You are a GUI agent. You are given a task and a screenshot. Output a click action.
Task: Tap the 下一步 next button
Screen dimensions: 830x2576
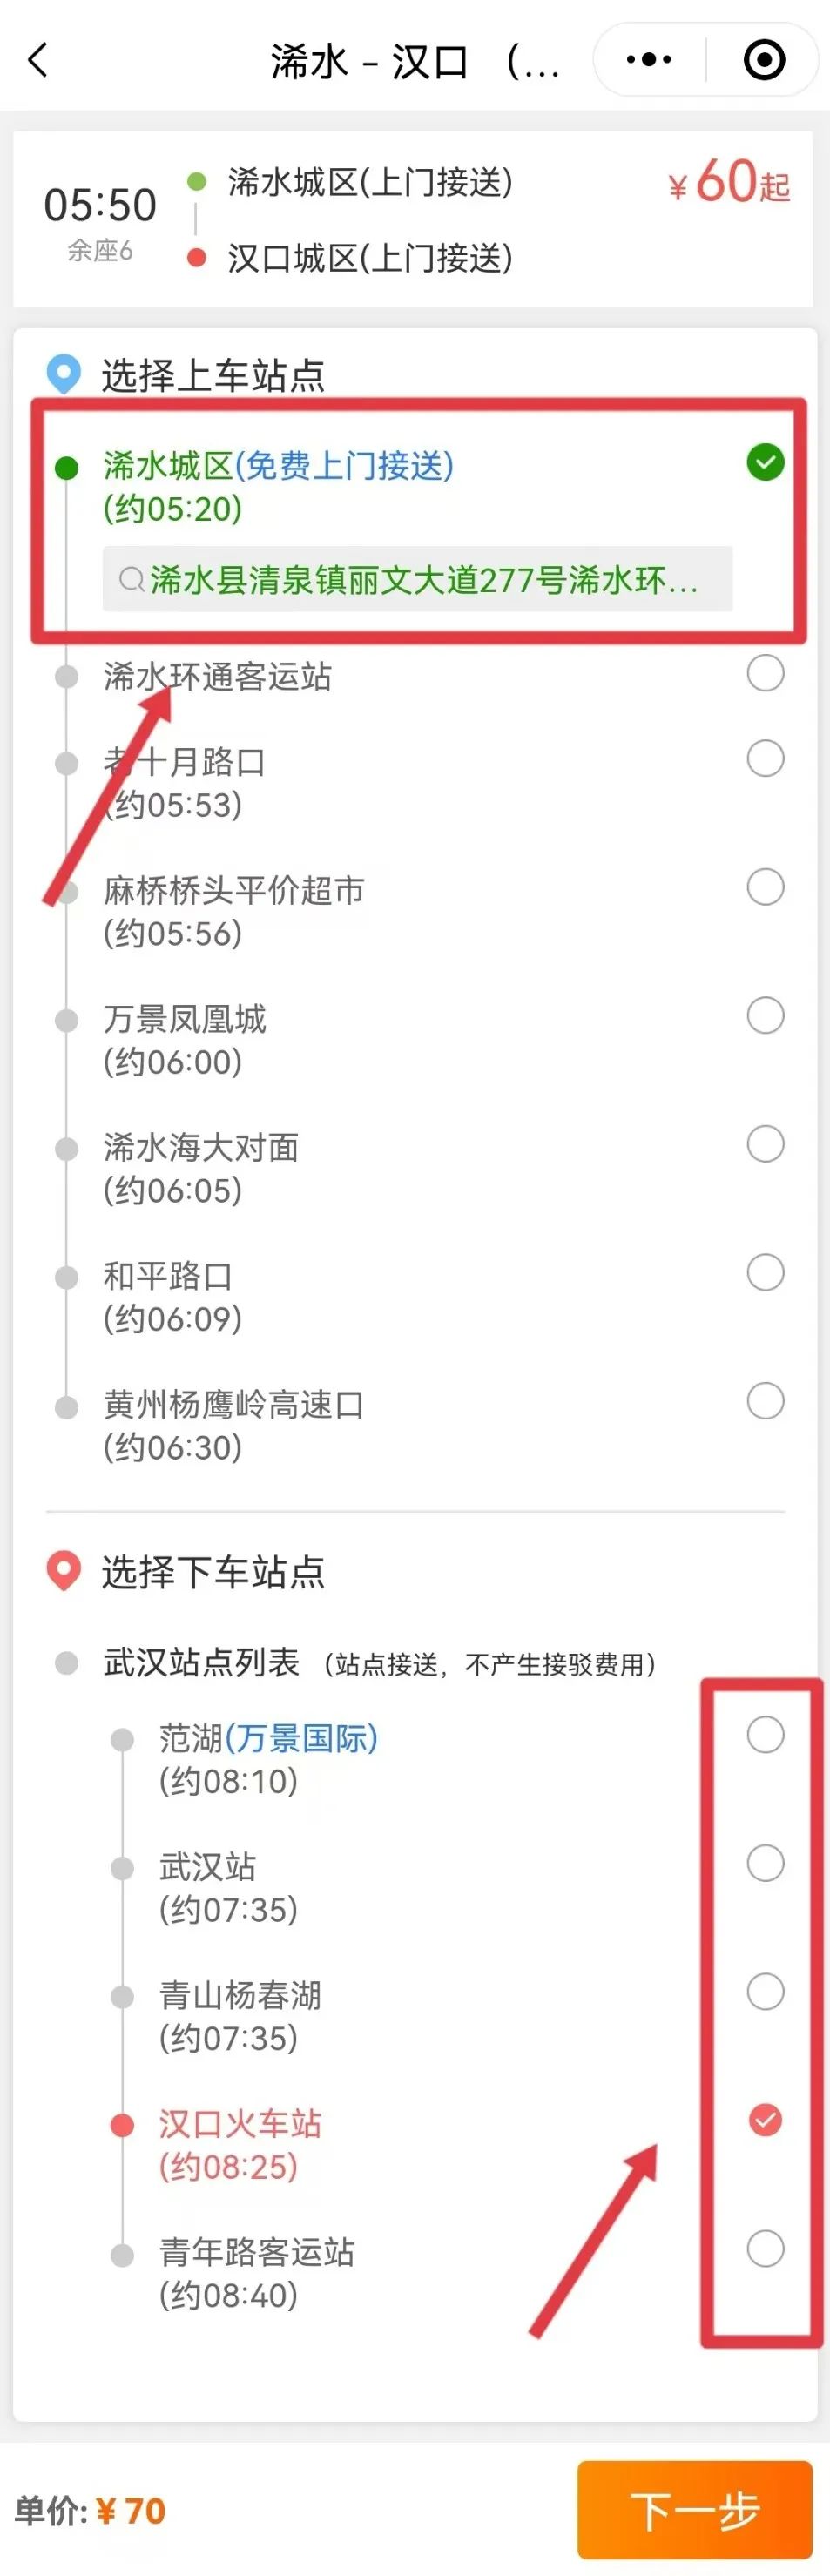pyautogui.click(x=695, y=2509)
